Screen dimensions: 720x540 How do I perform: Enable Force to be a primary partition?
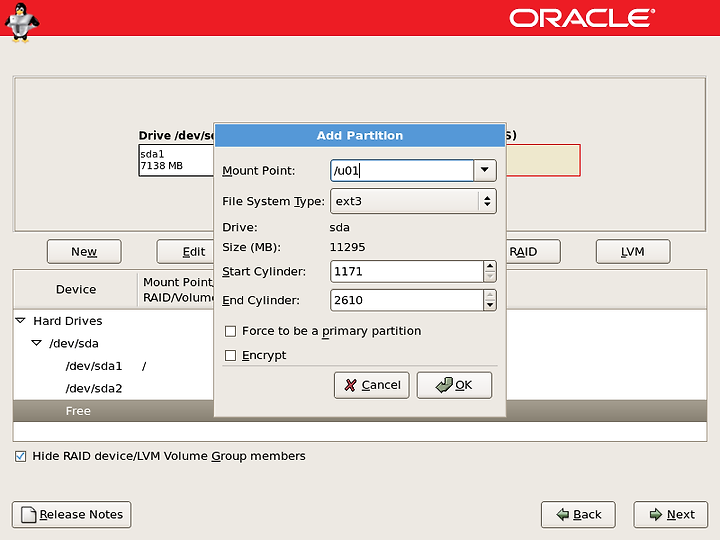point(231,331)
